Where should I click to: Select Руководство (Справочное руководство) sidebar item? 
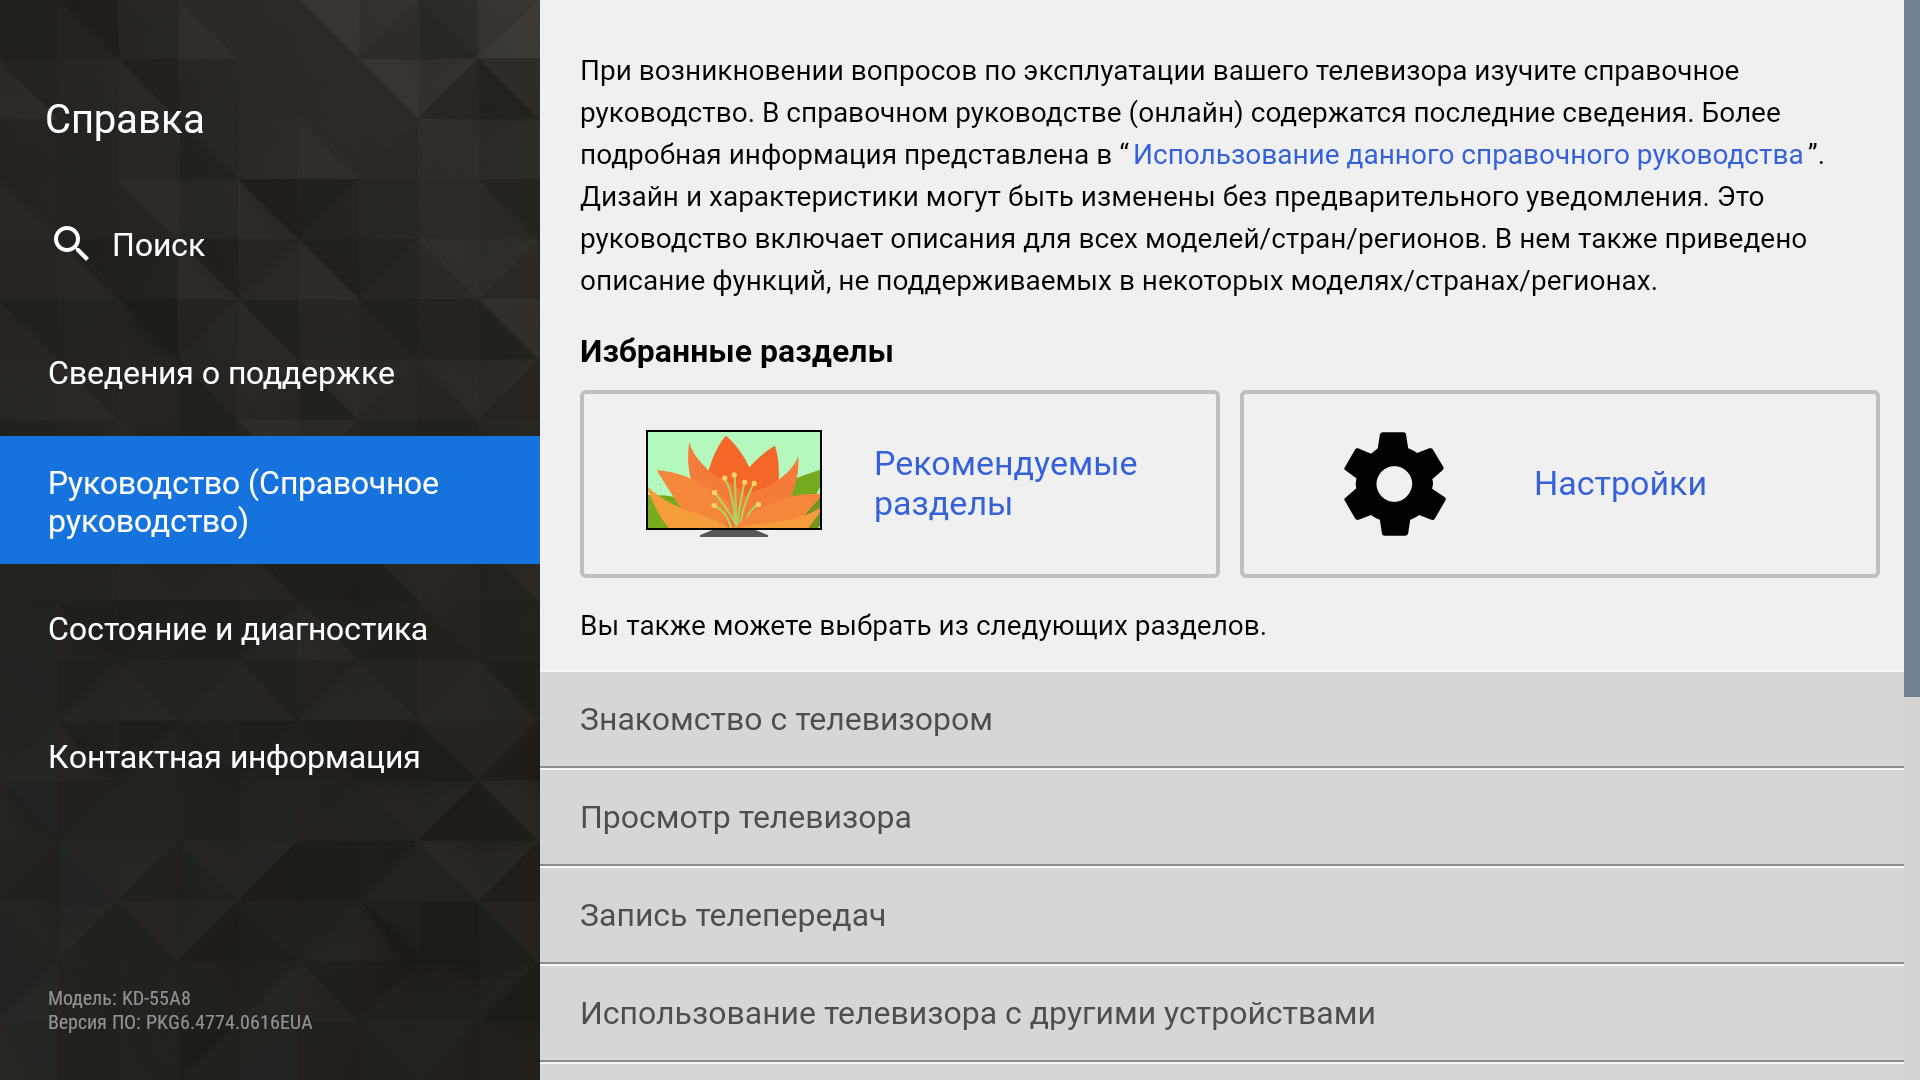pyautogui.click(x=243, y=501)
